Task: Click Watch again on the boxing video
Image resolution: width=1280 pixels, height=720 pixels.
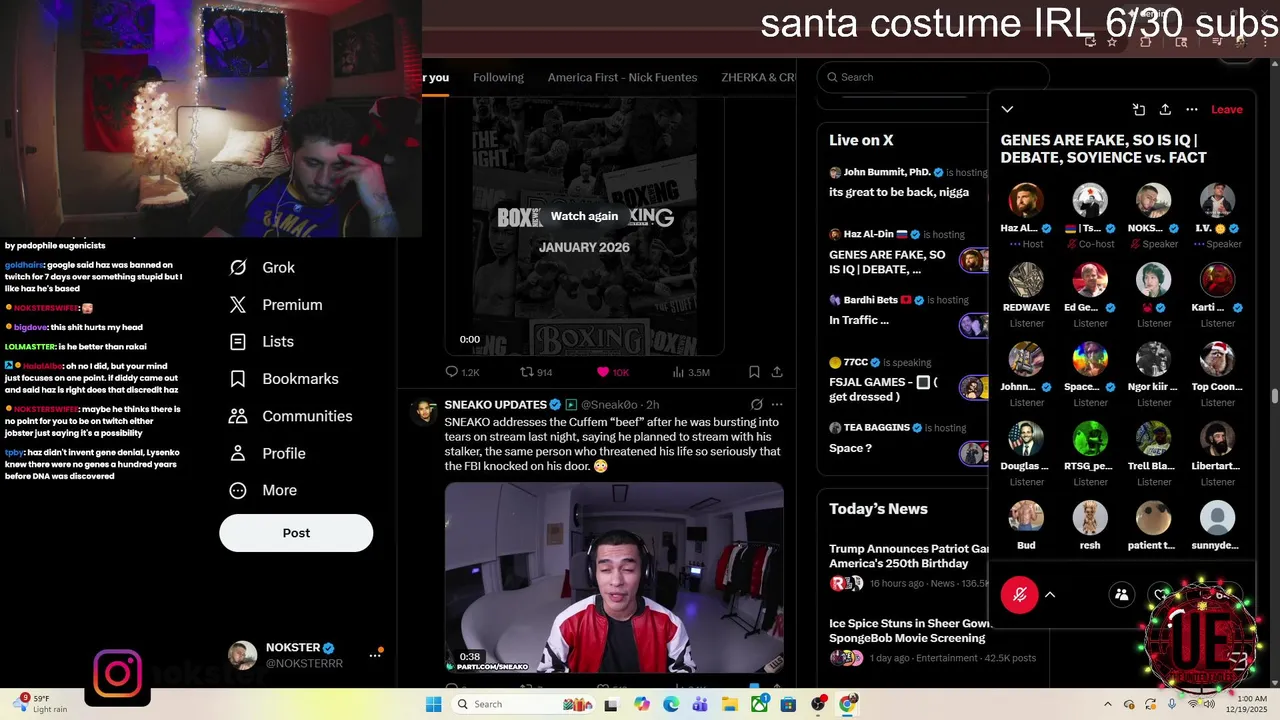Action: pos(584,216)
